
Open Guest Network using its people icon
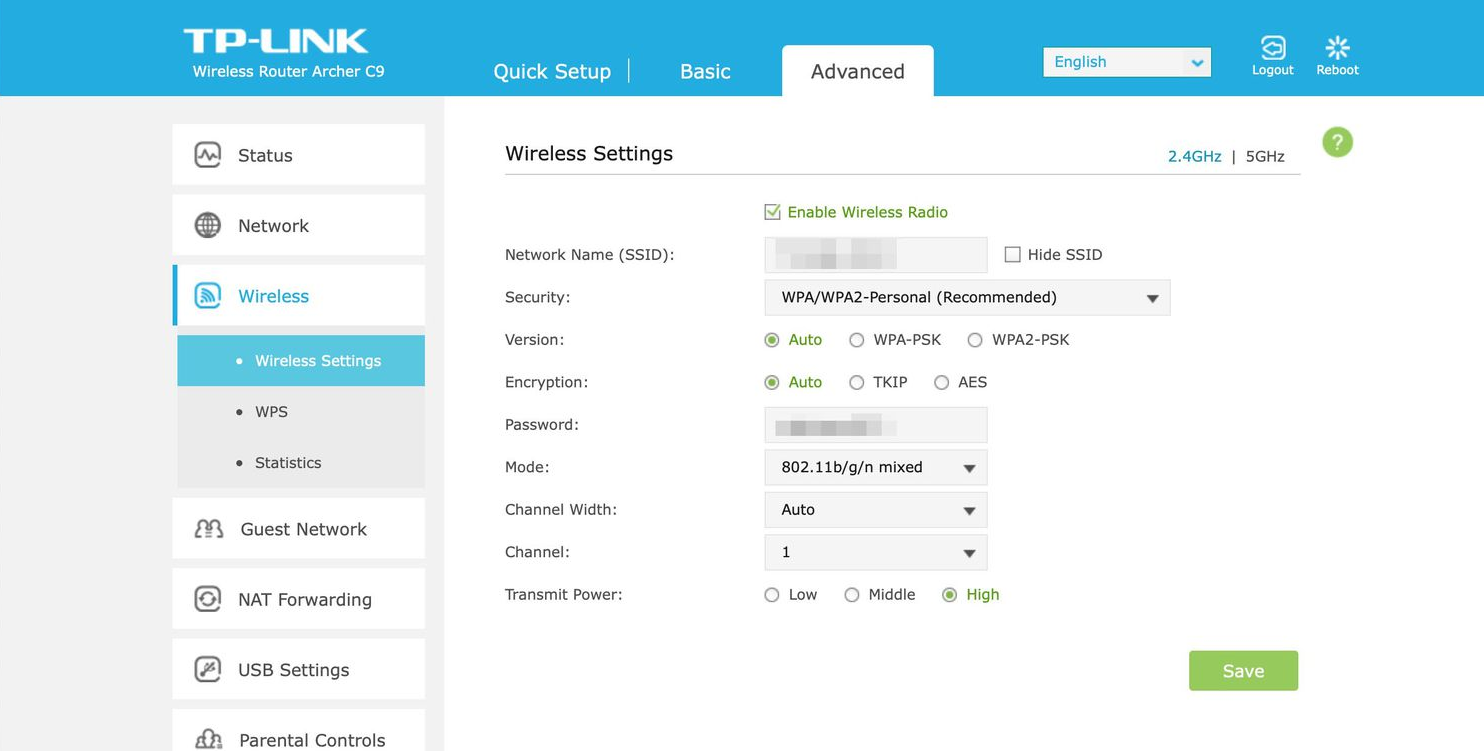coord(207,528)
